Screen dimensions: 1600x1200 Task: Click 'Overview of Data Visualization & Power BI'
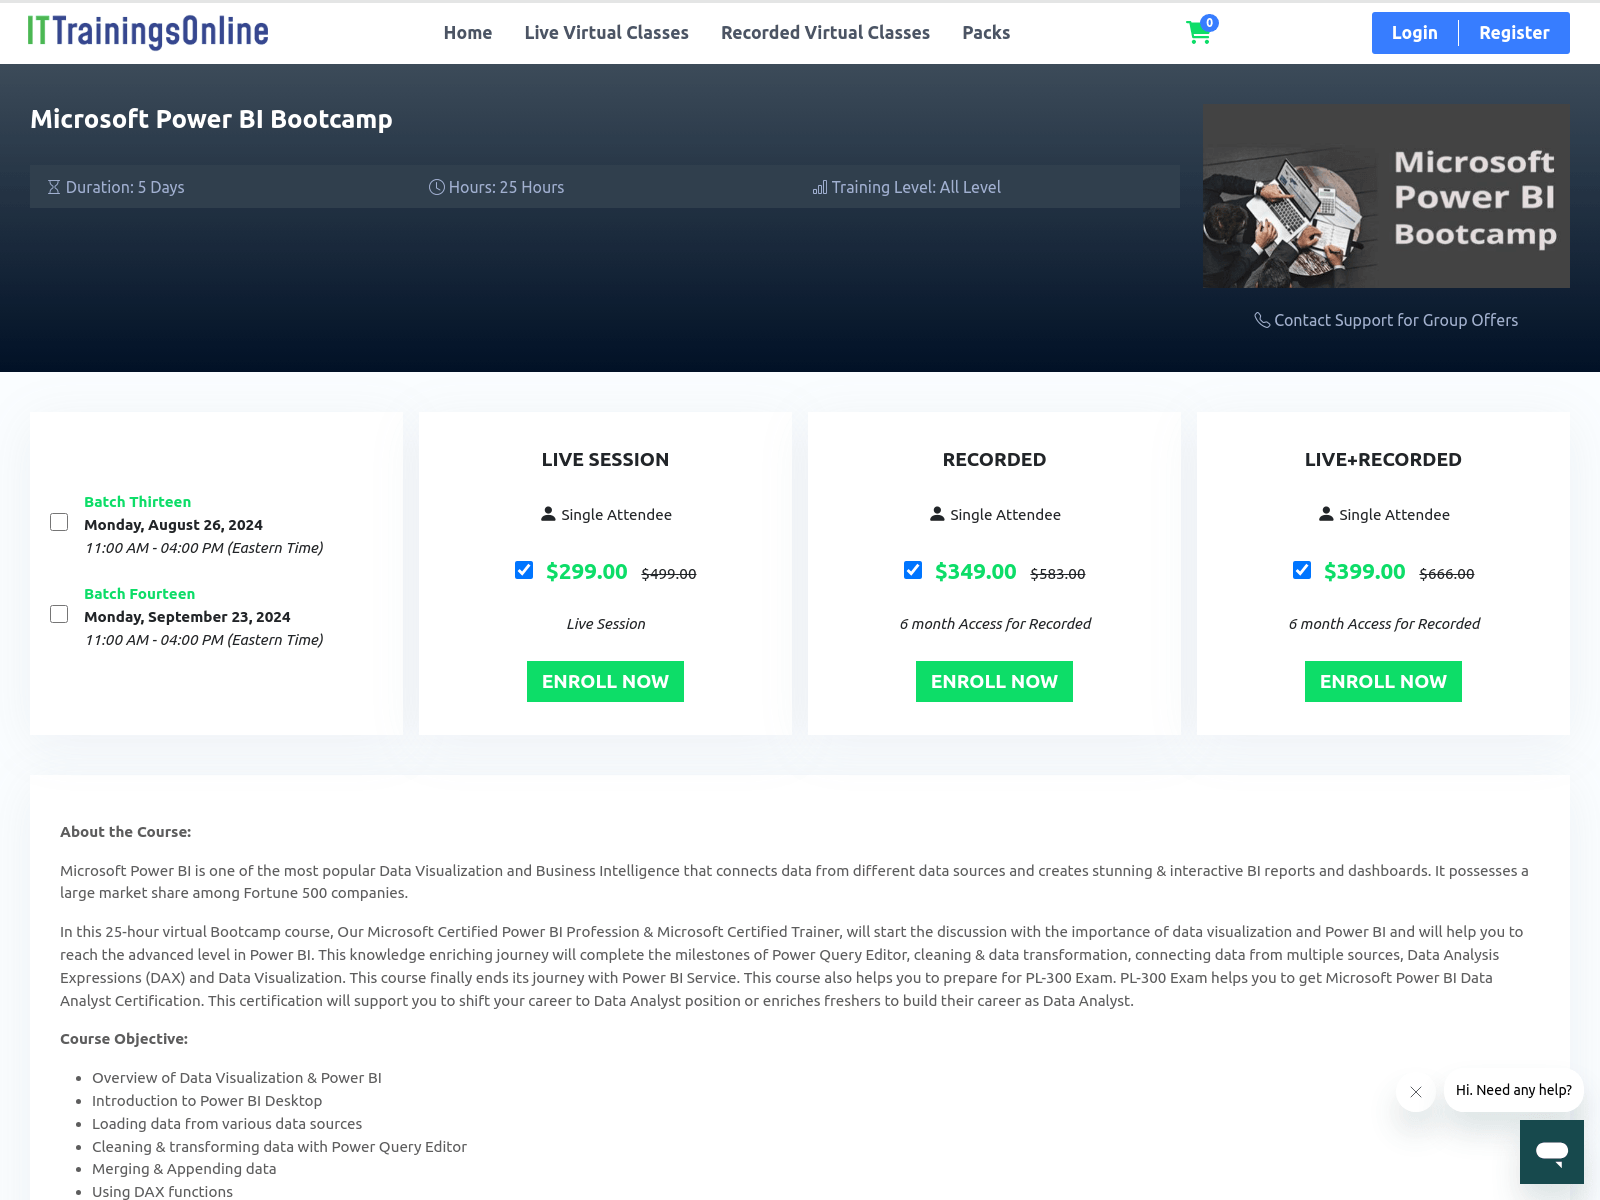click(237, 1078)
